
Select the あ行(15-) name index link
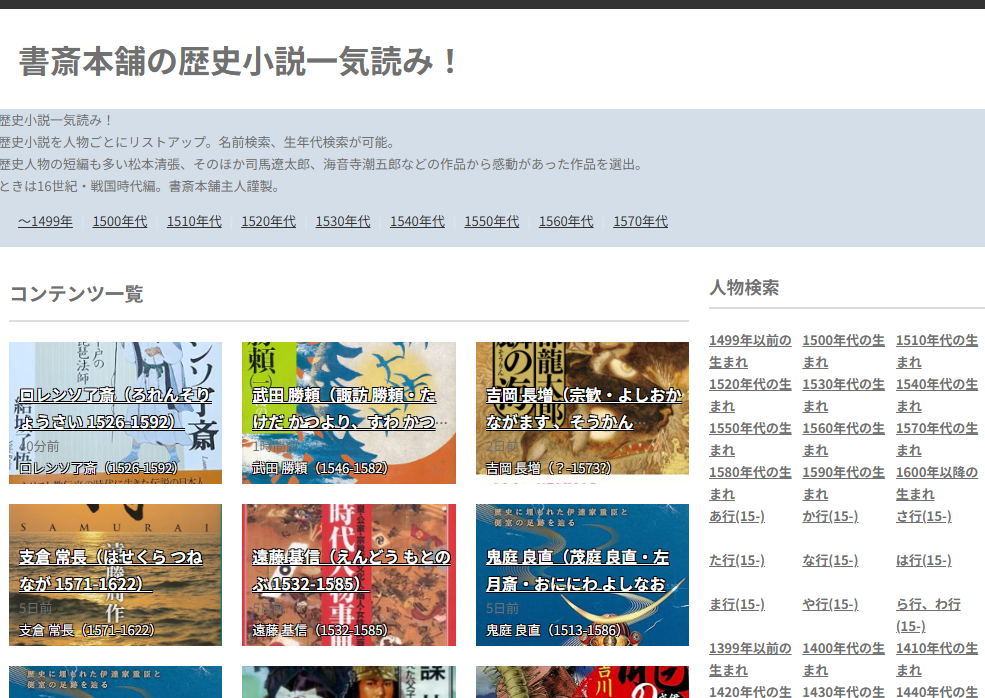737,516
